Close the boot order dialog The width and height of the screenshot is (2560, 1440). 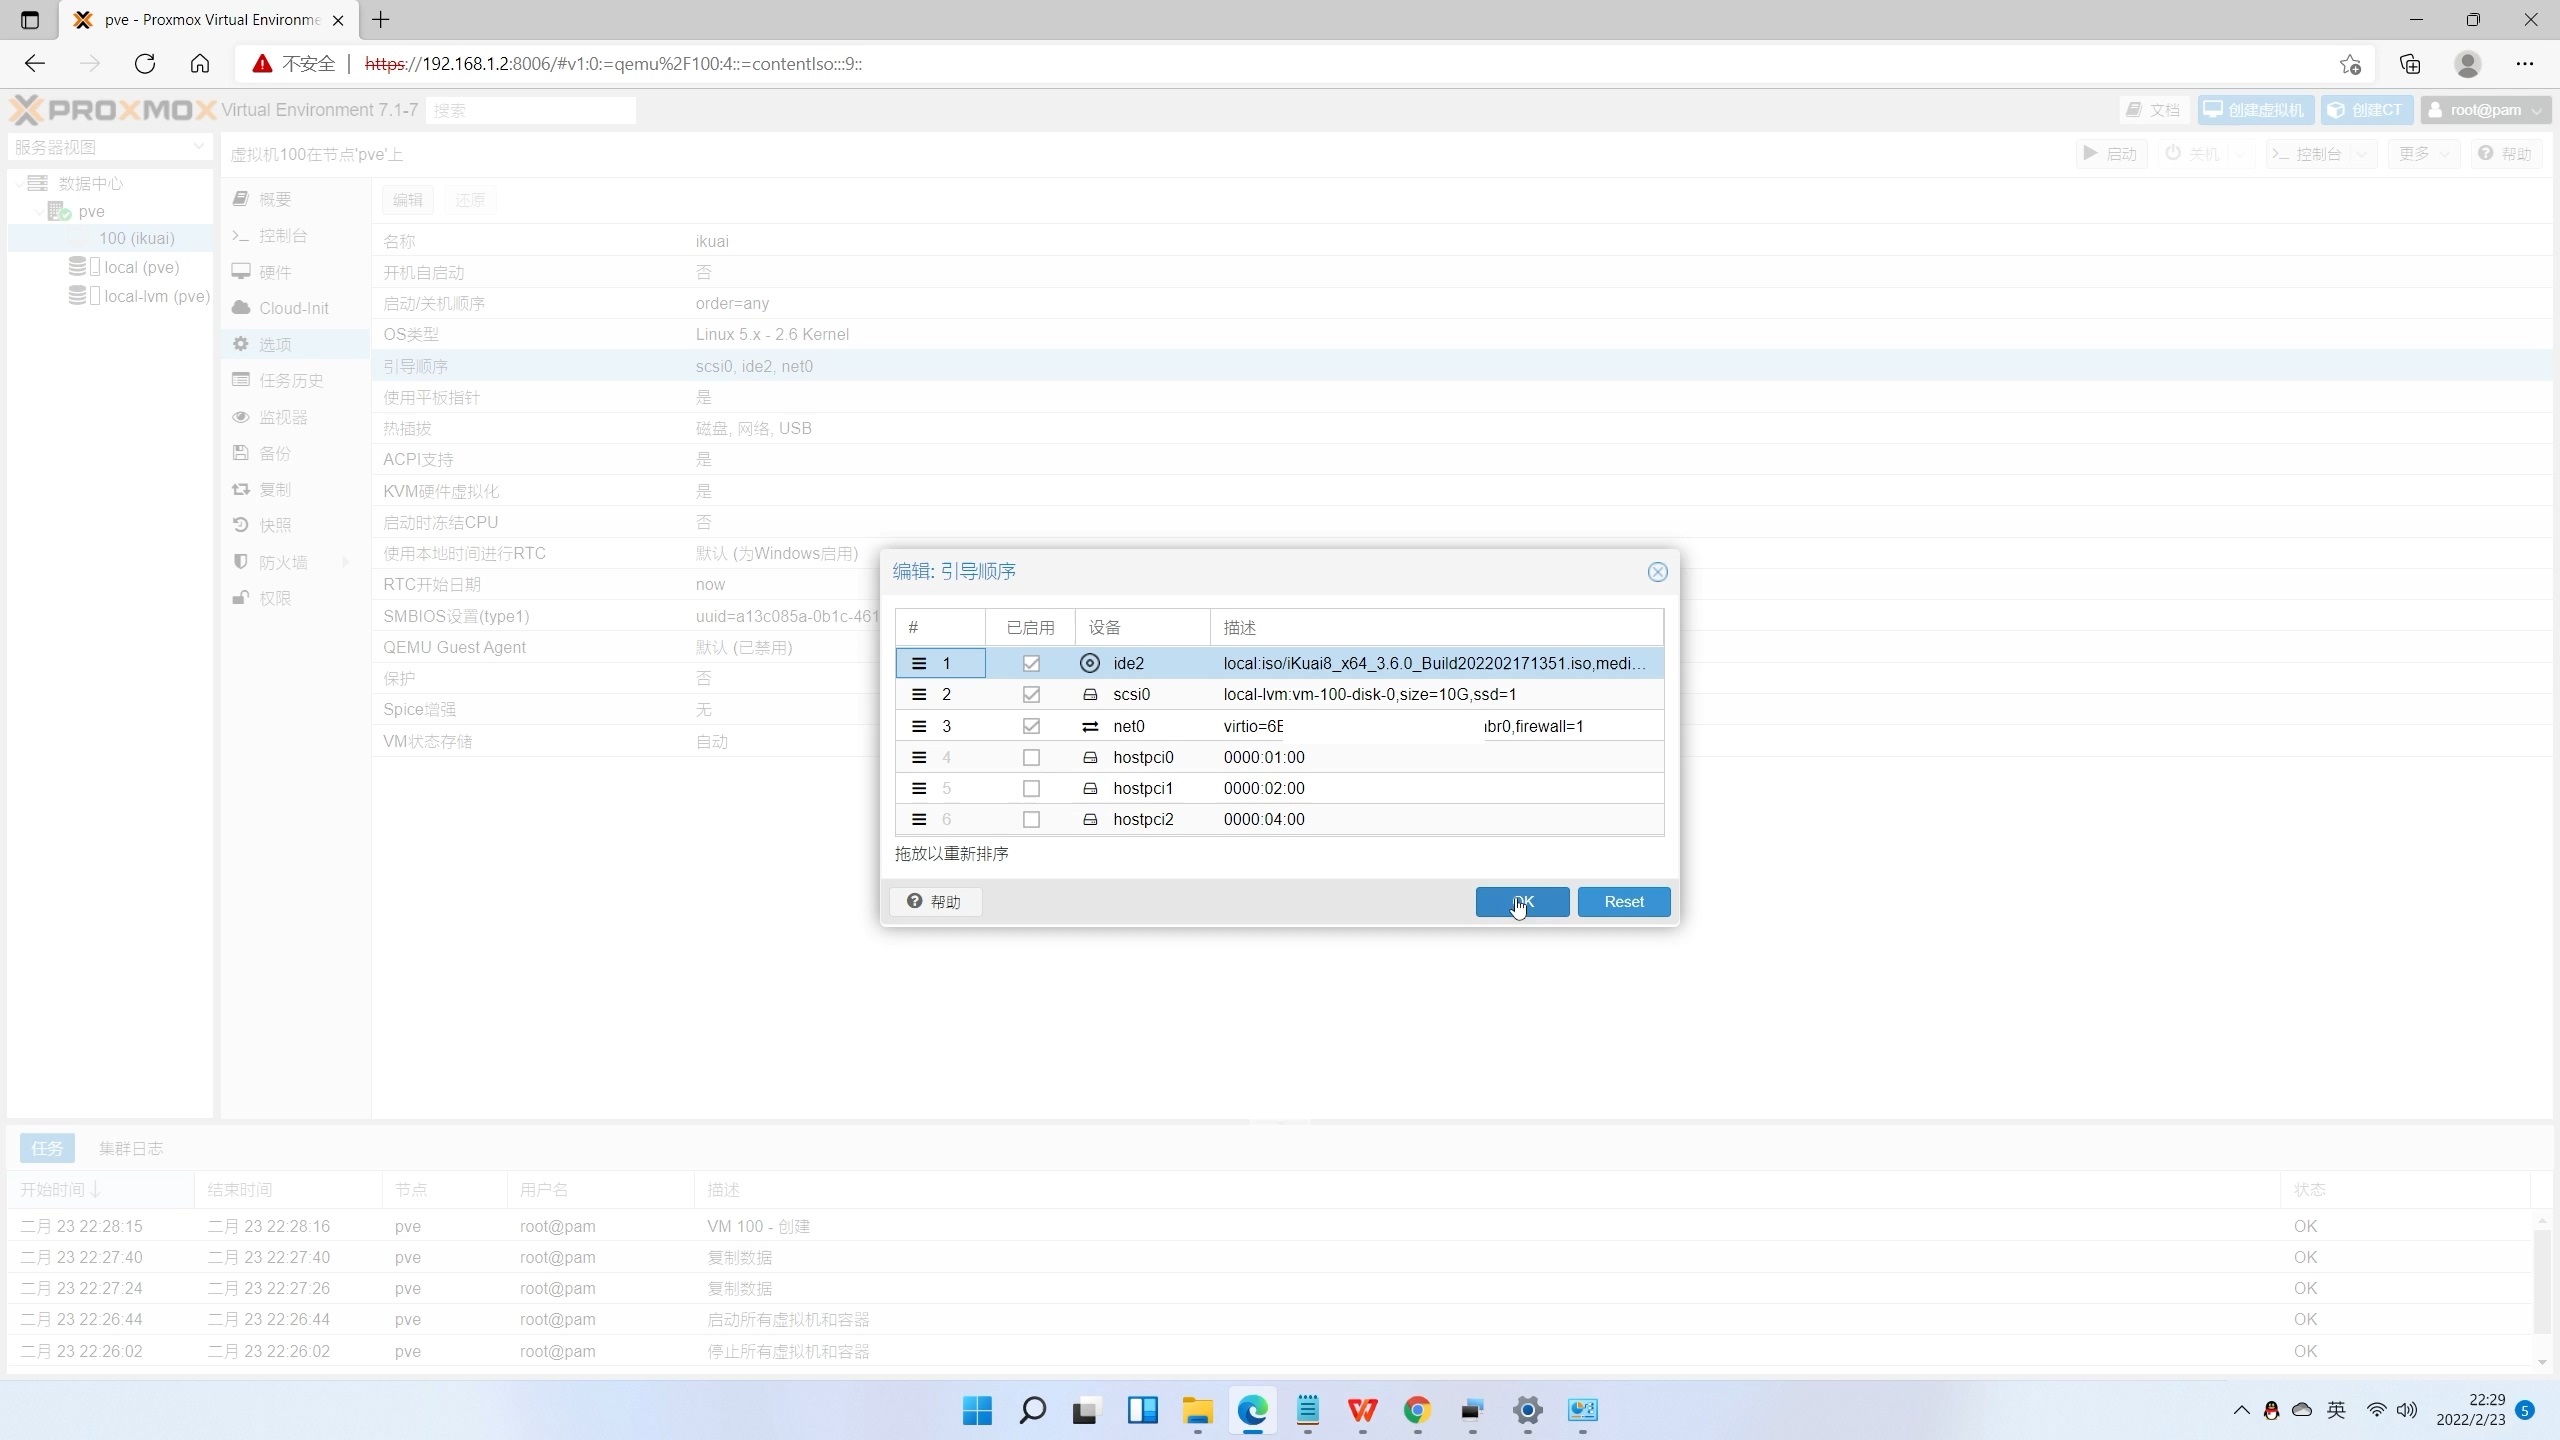(x=1657, y=572)
